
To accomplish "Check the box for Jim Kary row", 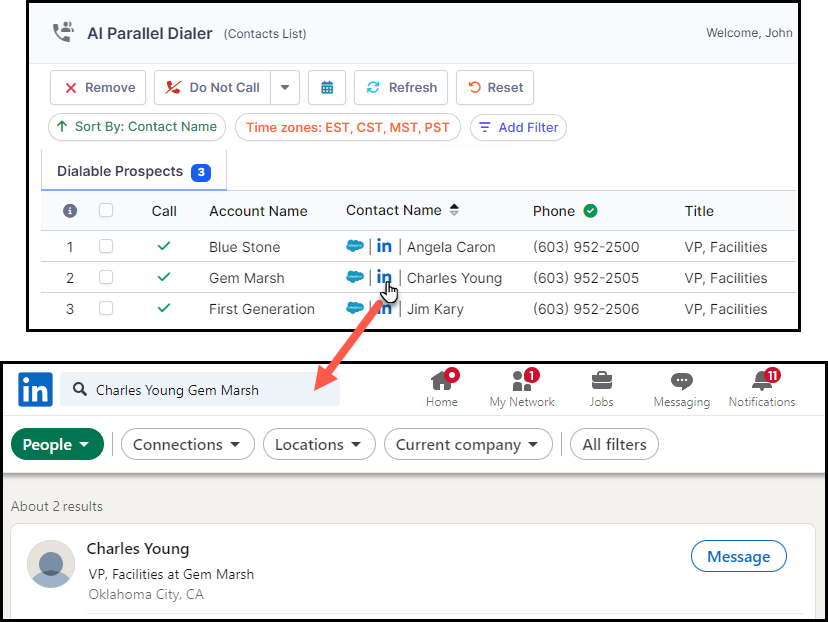I will coord(106,308).
